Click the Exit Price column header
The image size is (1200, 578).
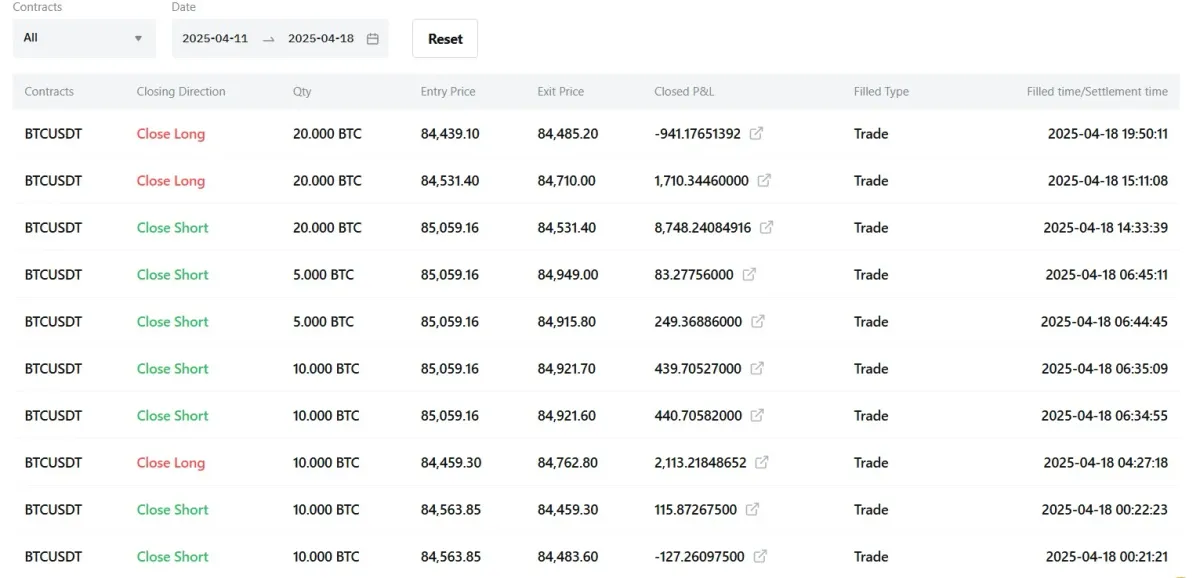tap(560, 92)
